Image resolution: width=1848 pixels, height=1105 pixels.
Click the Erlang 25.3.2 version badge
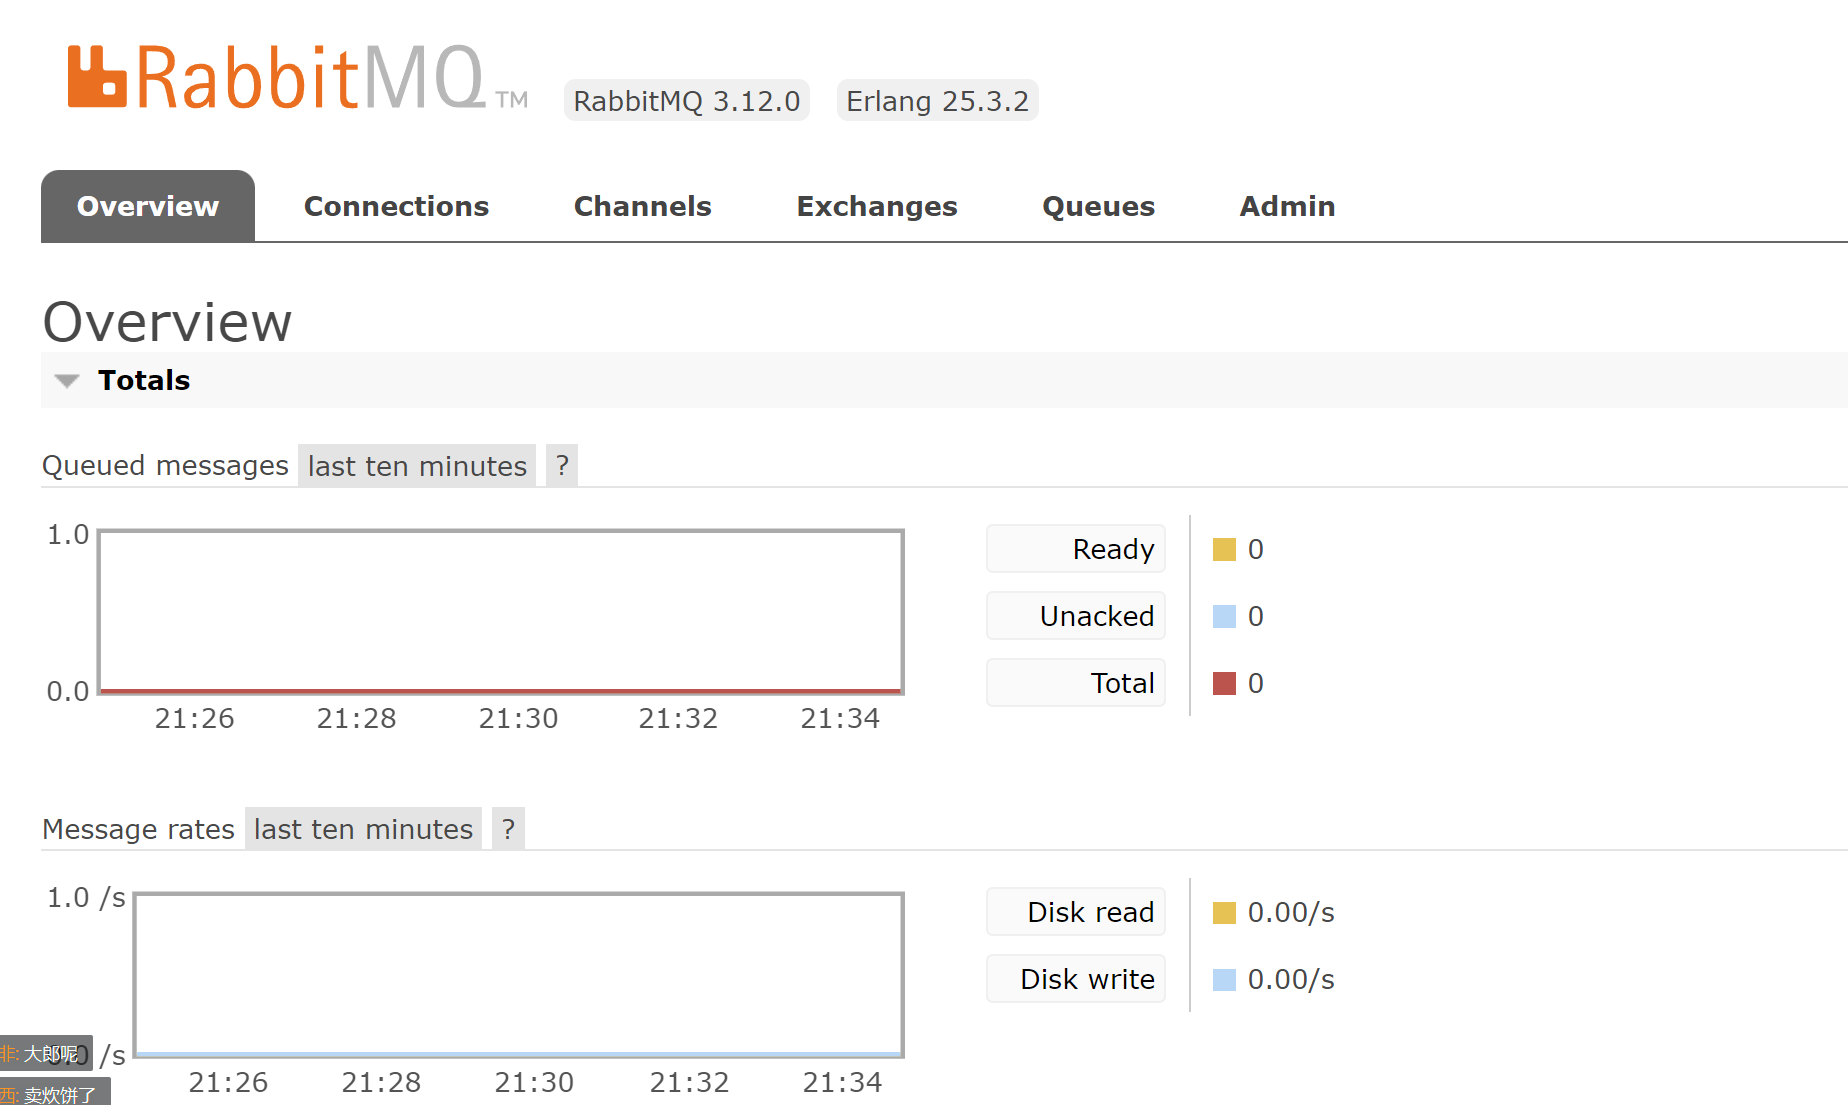937,101
